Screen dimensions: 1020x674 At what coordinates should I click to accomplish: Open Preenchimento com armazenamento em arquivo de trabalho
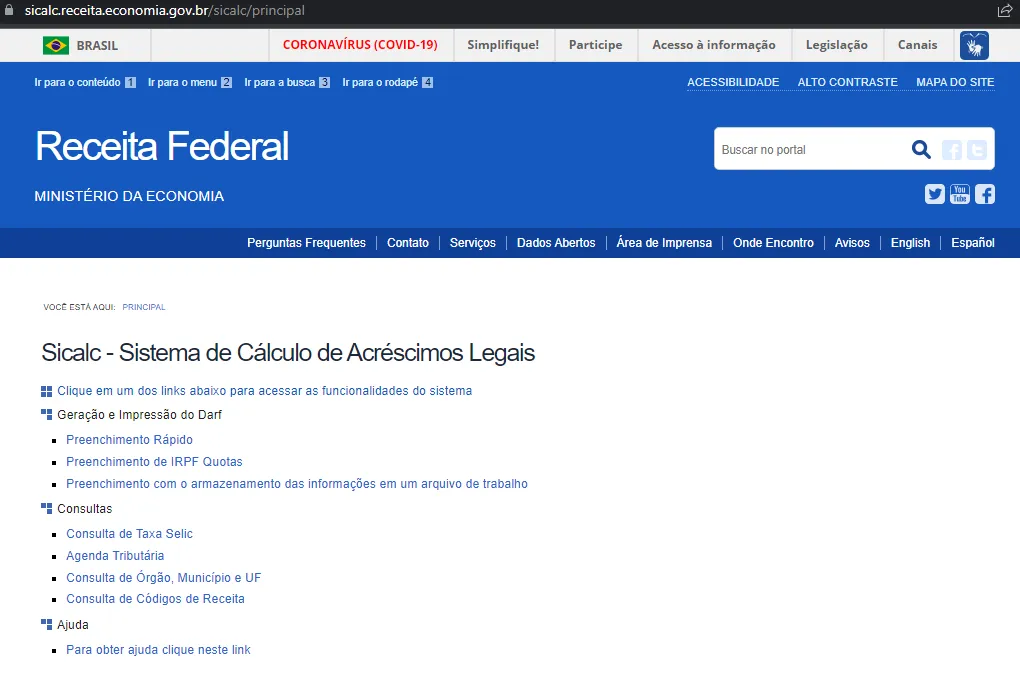[x=297, y=484]
